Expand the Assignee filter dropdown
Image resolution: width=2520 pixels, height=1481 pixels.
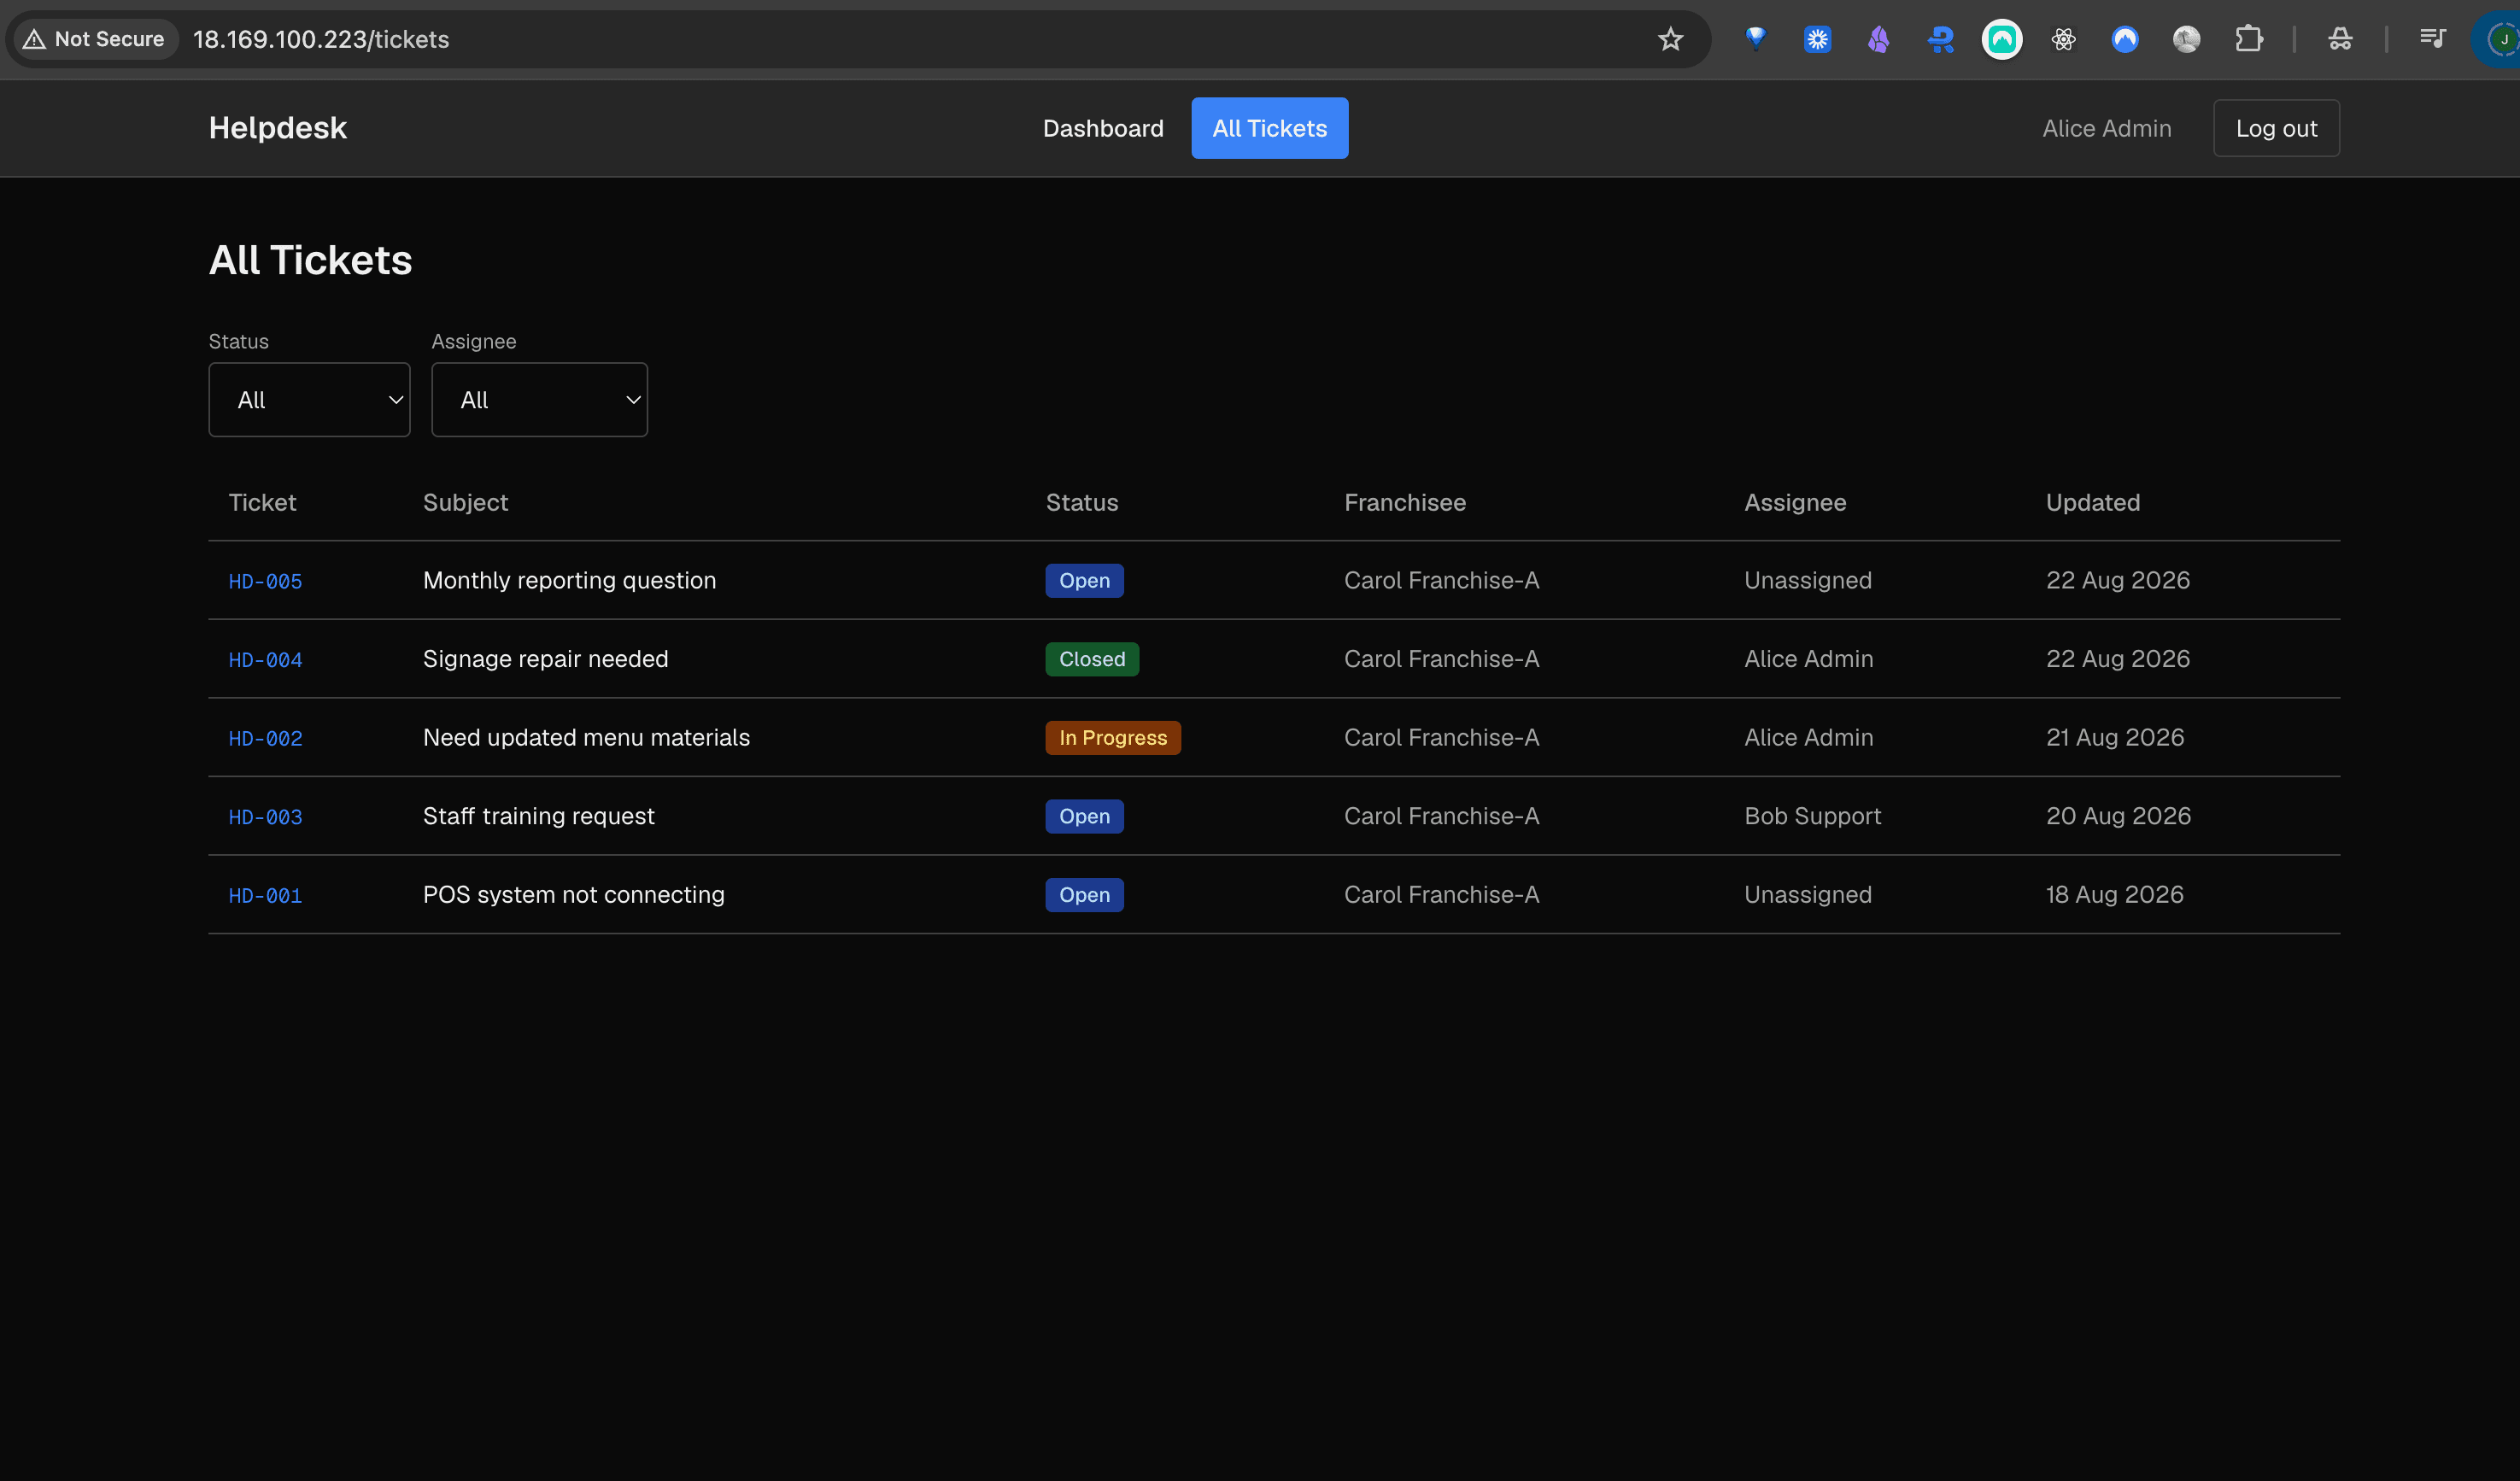539,399
